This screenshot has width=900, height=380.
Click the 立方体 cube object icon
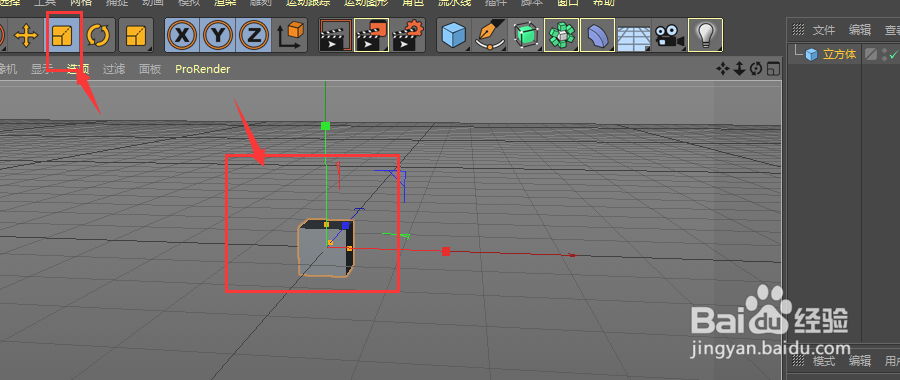[811, 55]
